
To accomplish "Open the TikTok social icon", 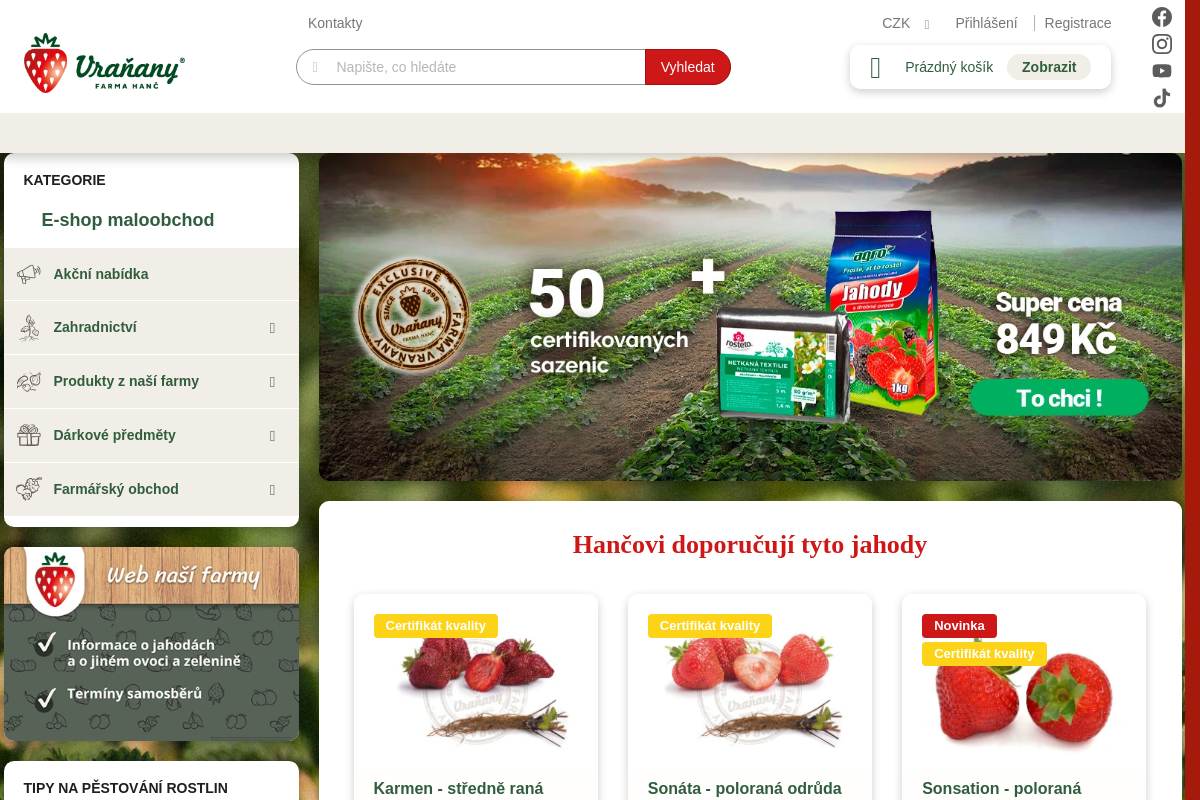I will (1161, 98).
